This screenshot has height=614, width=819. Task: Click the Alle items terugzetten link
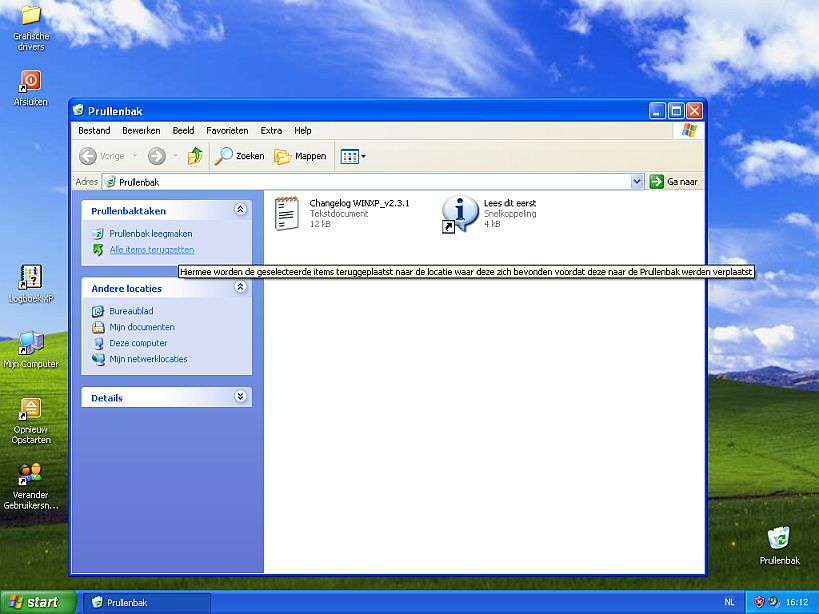pyautogui.click(x=151, y=249)
